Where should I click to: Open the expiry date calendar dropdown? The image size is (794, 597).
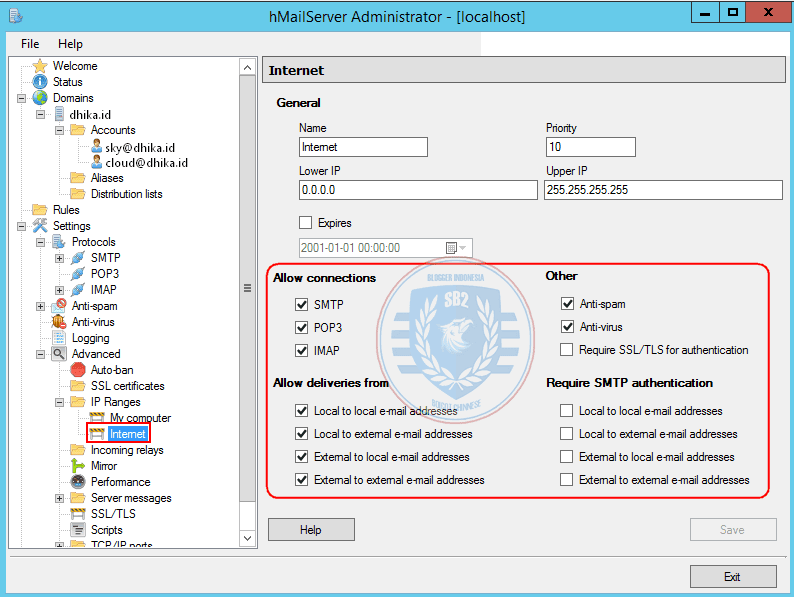[456, 248]
